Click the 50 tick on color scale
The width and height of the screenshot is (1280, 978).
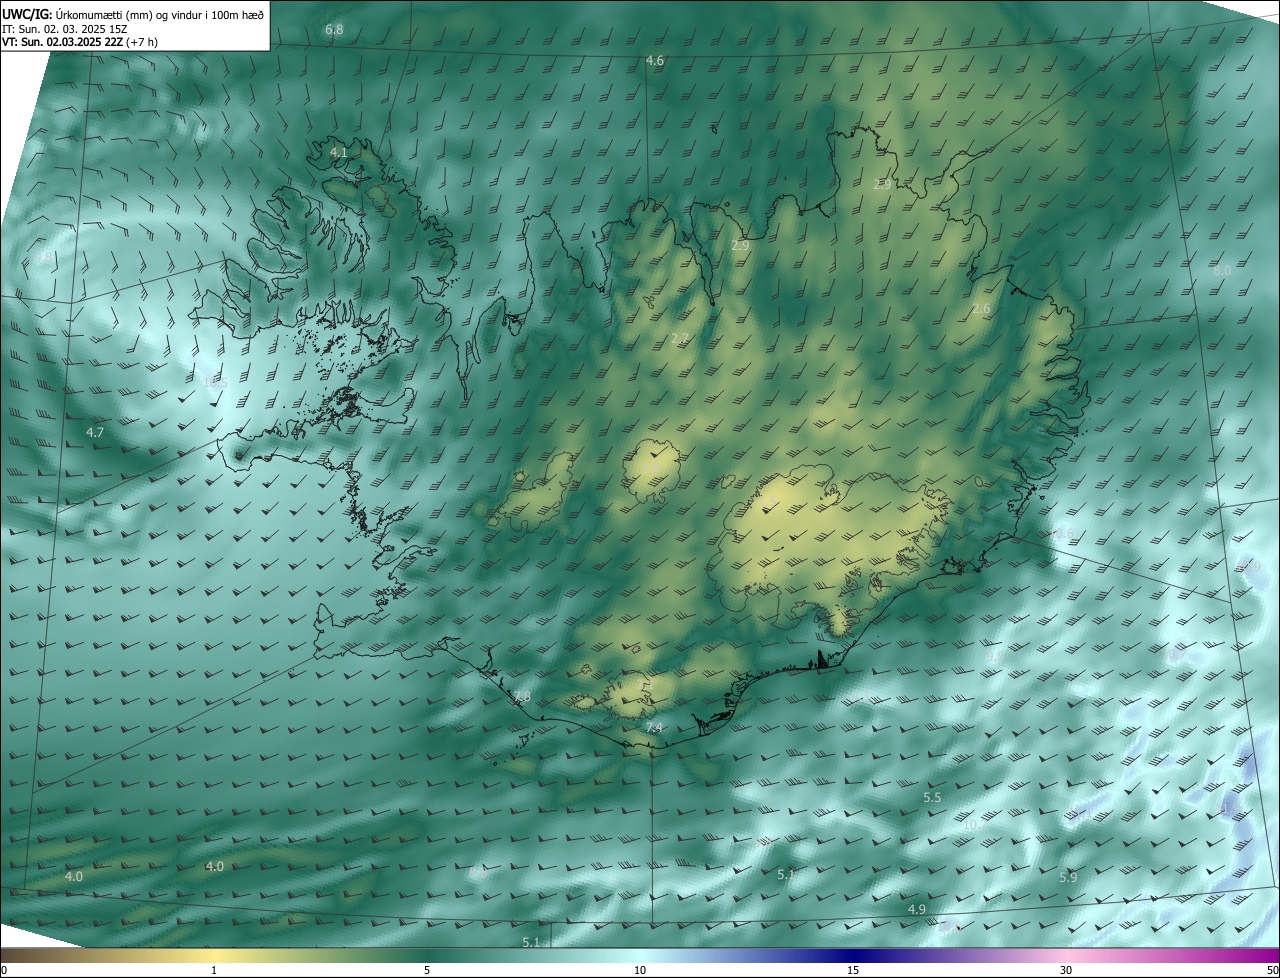click(x=1272, y=970)
